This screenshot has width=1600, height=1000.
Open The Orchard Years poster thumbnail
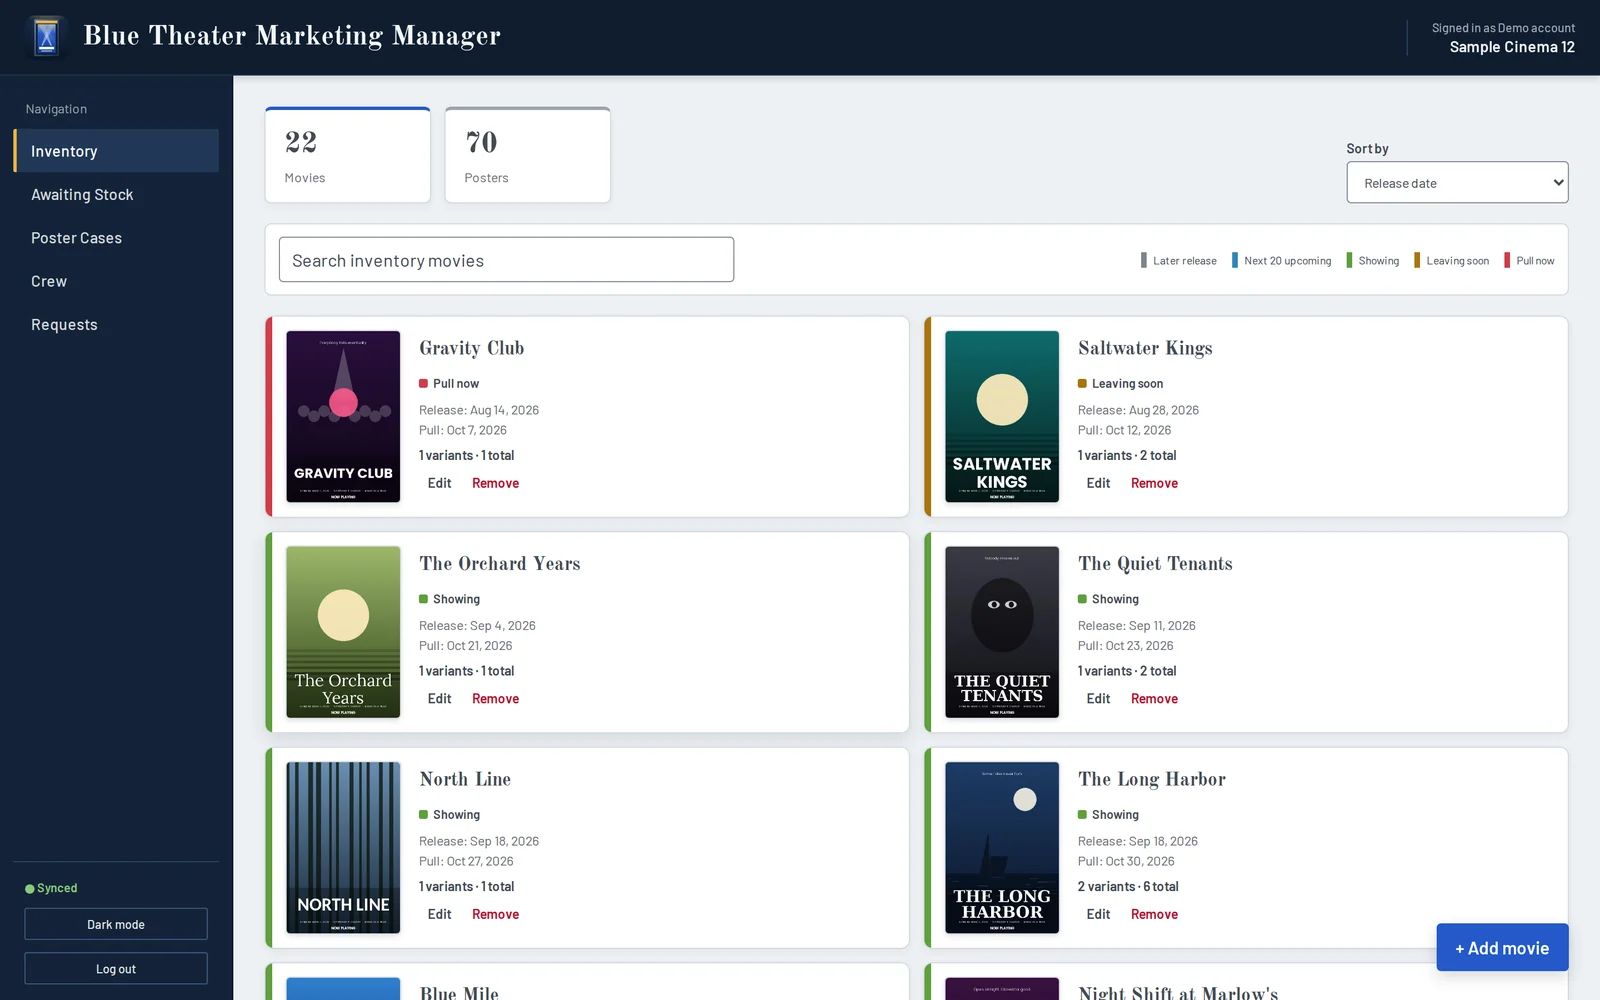coord(343,632)
